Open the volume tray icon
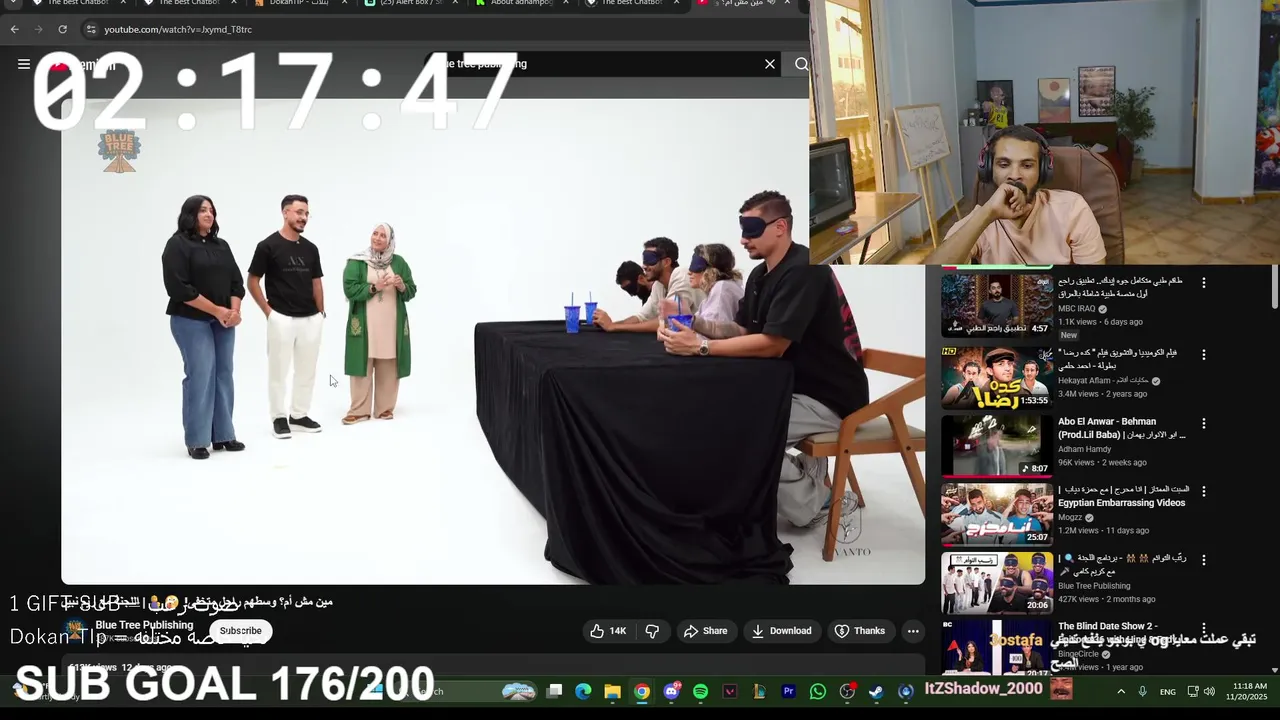Image resolution: width=1280 pixels, height=720 pixels. (x=1209, y=691)
